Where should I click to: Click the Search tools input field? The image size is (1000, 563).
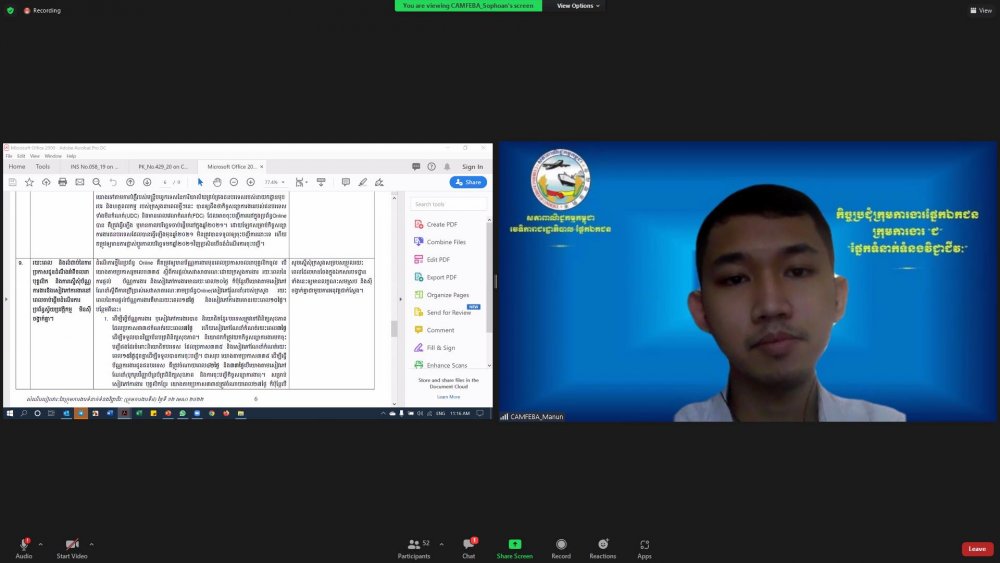(450, 204)
